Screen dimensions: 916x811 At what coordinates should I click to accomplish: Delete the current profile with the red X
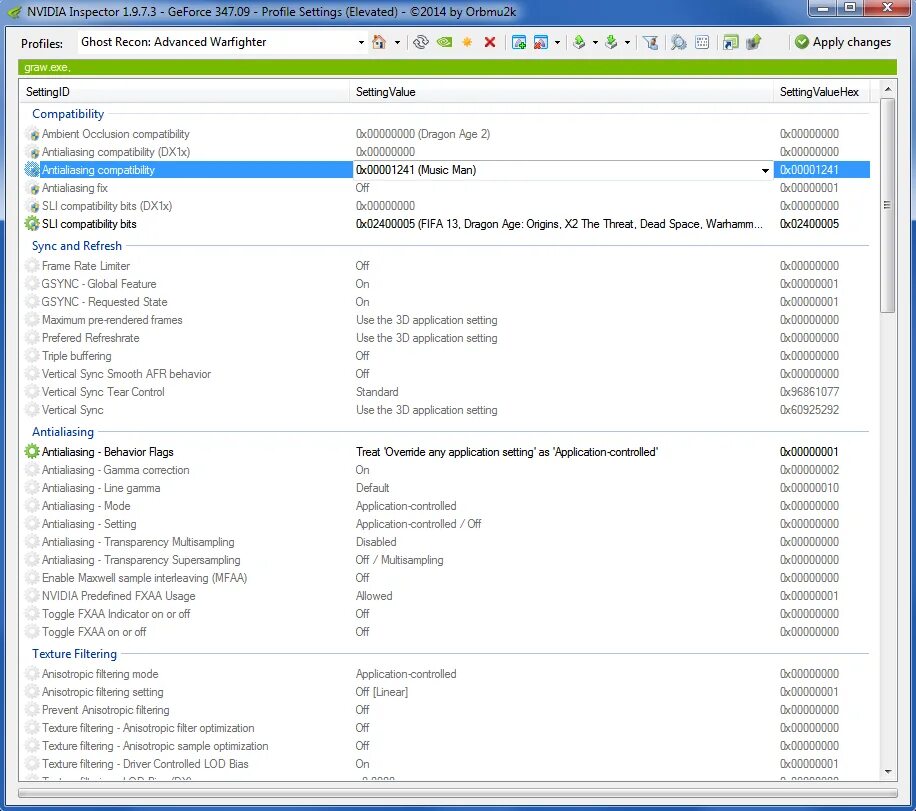(x=490, y=42)
